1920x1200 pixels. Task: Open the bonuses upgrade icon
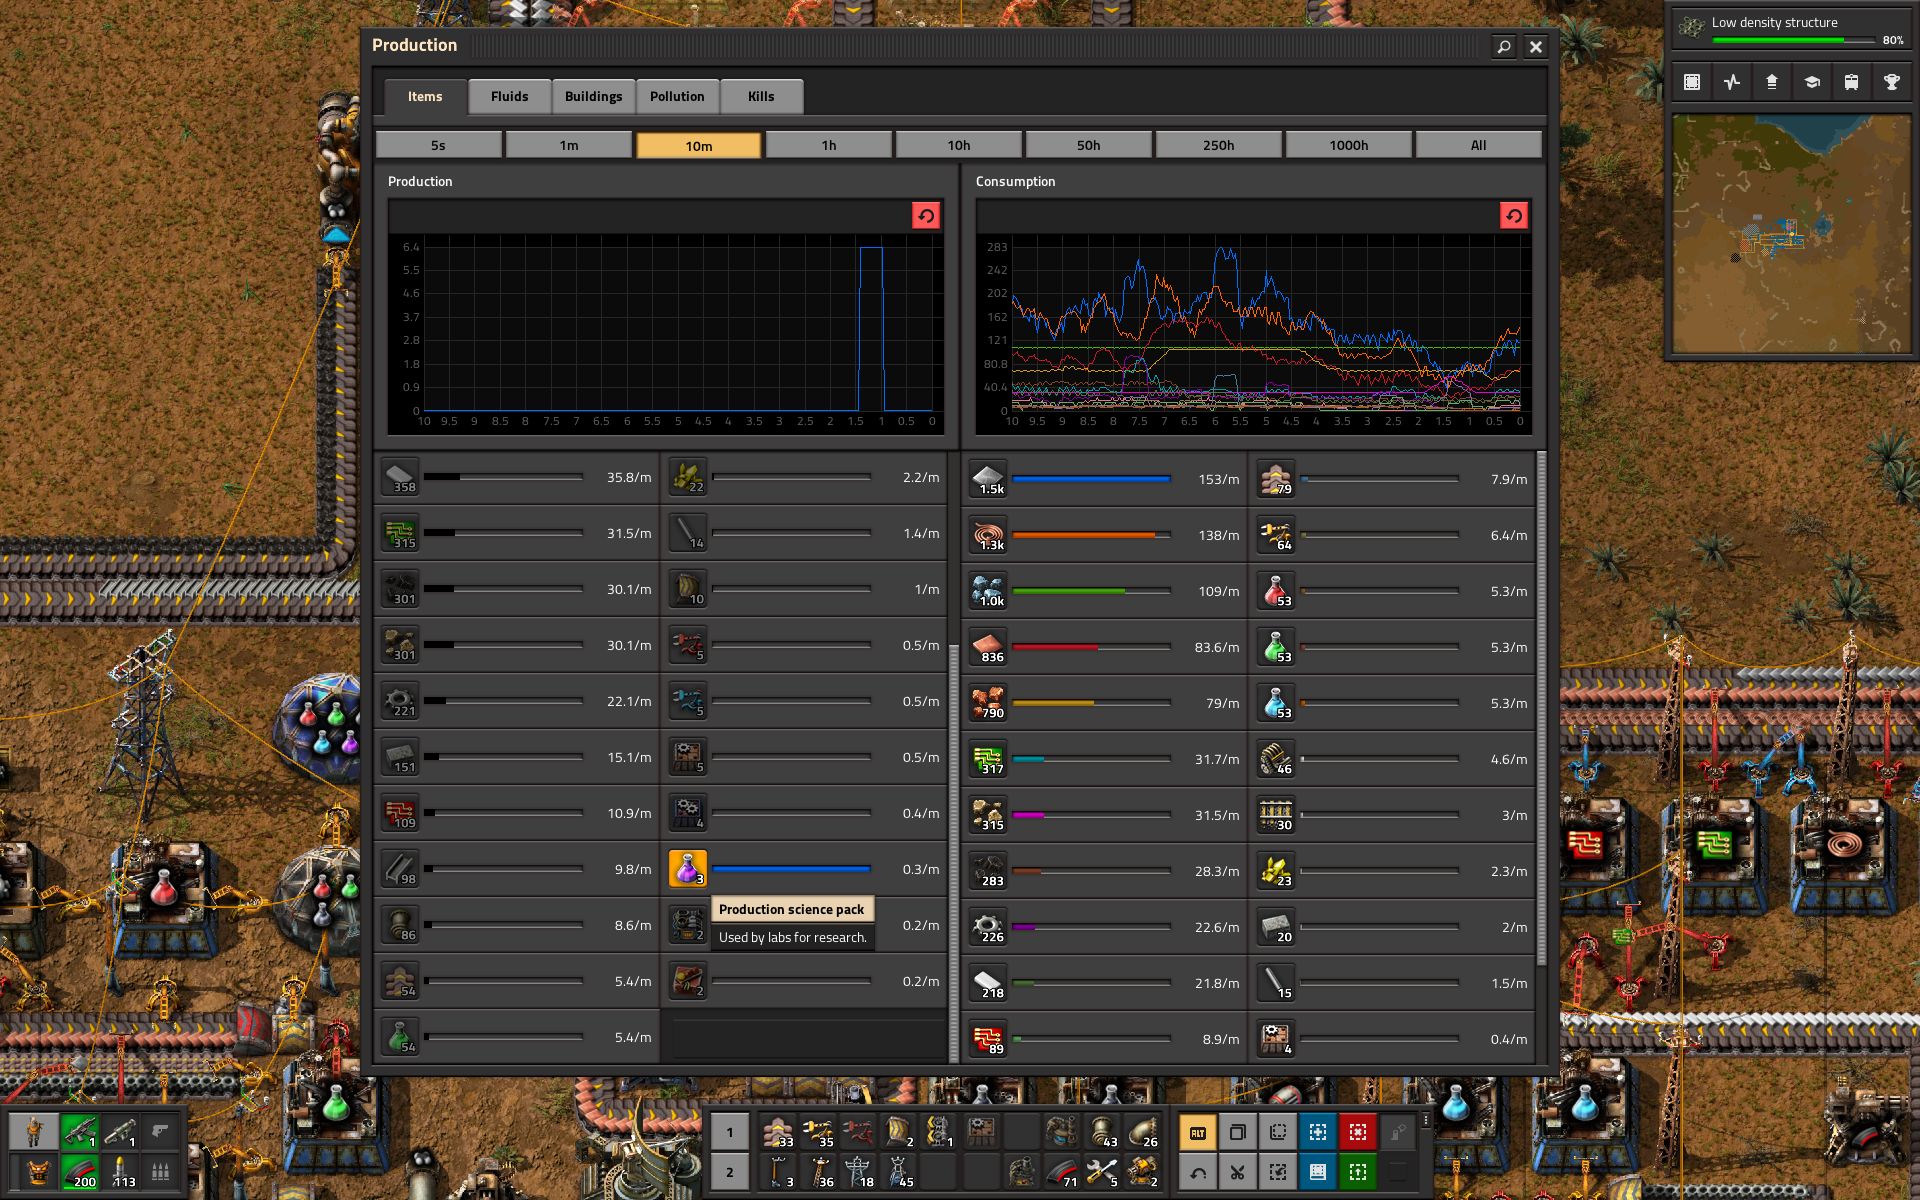(x=1772, y=82)
